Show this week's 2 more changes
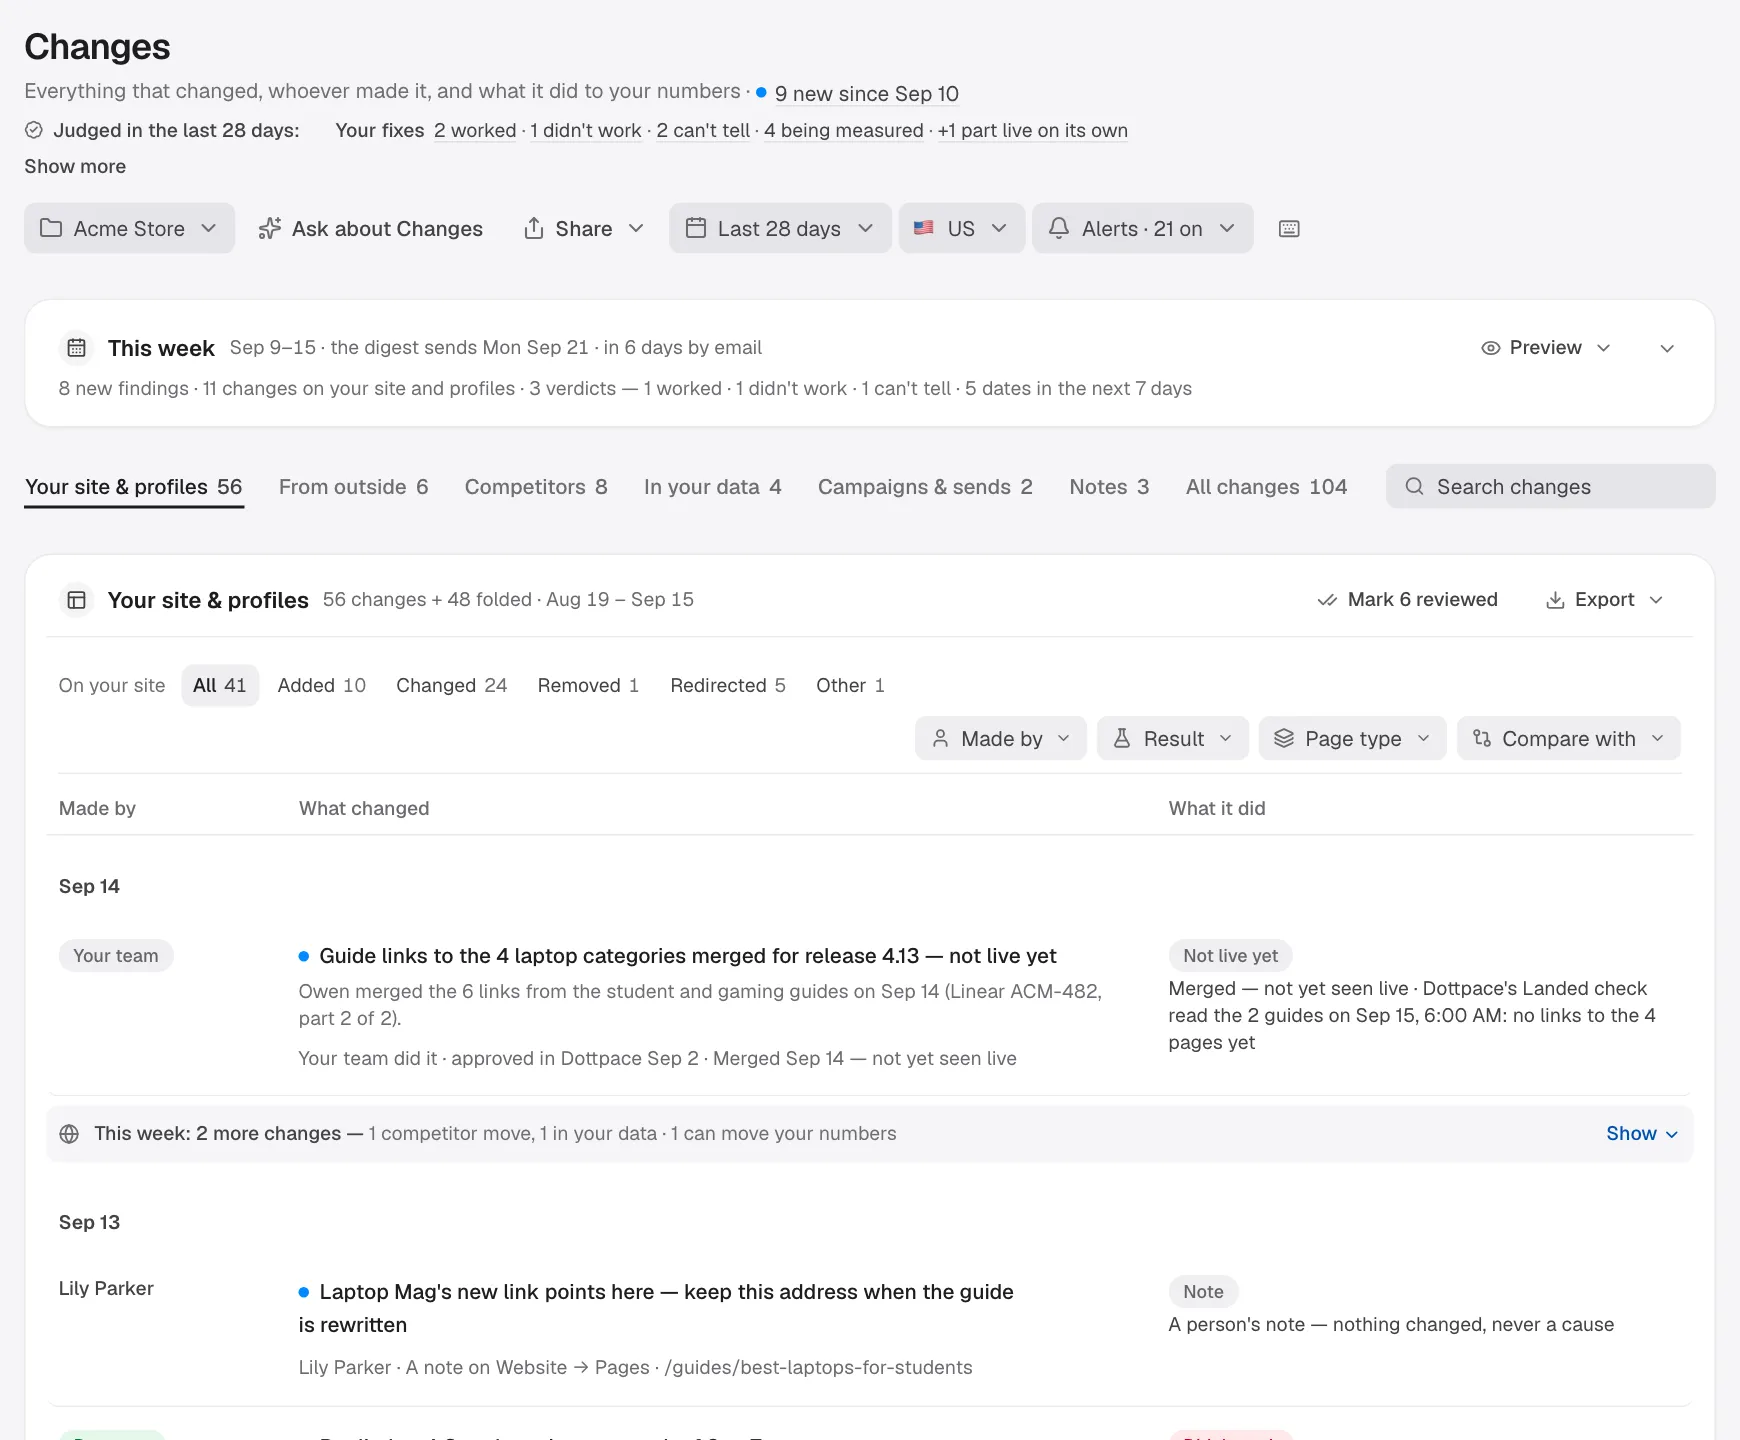Image resolution: width=1740 pixels, height=1440 pixels. [x=1642, y=1134]
